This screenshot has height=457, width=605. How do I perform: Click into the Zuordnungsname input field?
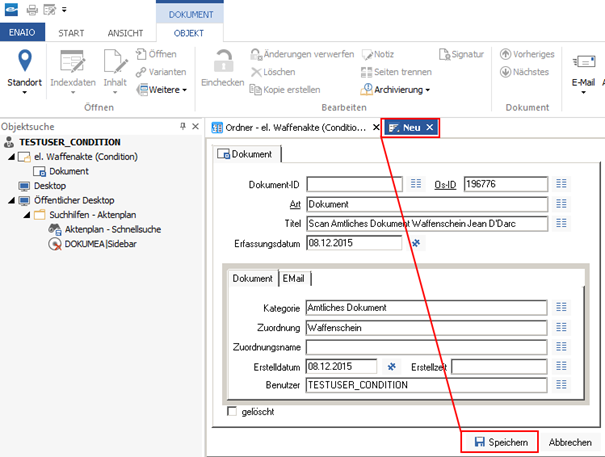click(x=427, y=346)
